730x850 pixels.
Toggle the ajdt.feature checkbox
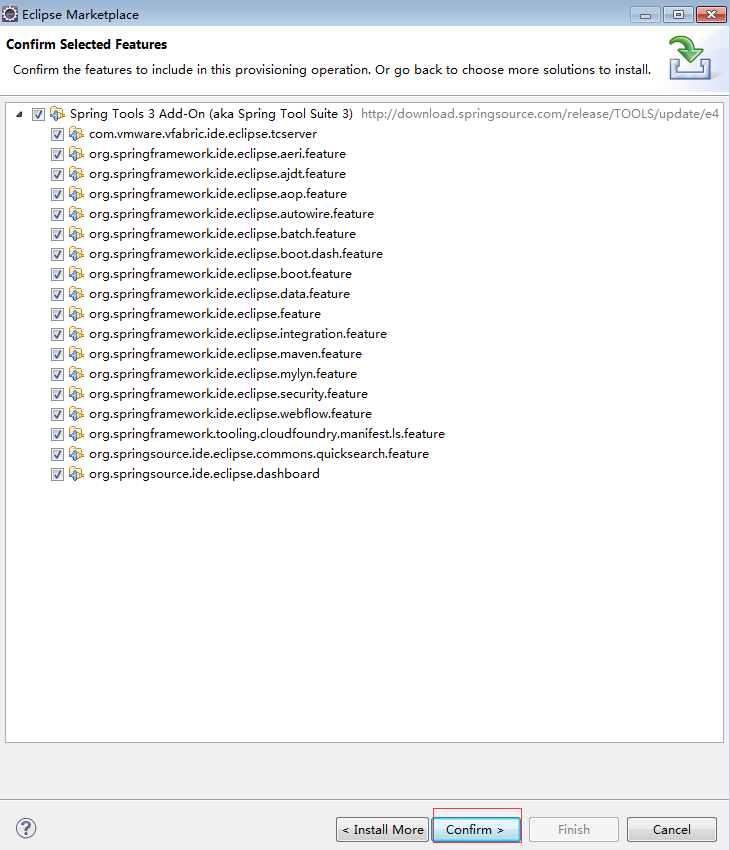tap(57, 175)
